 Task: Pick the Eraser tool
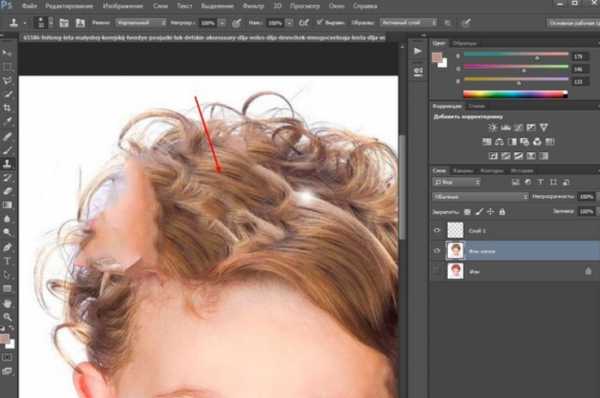[x=7, y=191]
